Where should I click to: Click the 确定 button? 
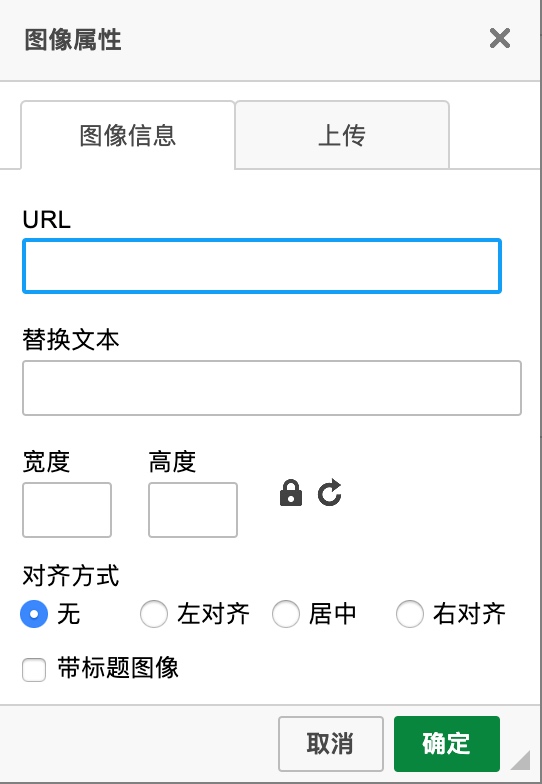click(x=446, y=744)
